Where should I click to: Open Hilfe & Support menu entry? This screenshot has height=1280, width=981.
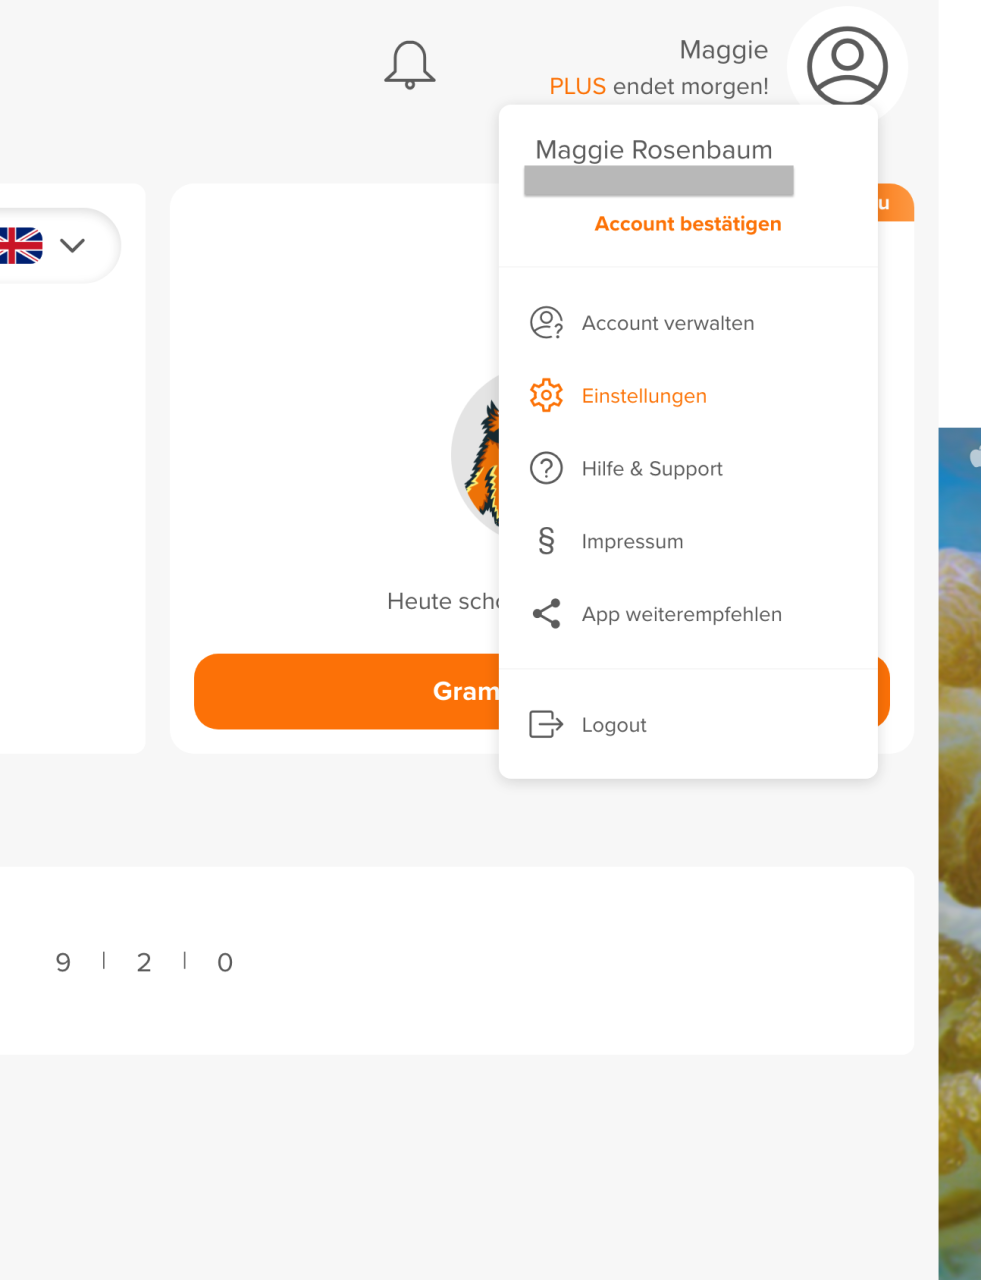[x=688, y=468]
